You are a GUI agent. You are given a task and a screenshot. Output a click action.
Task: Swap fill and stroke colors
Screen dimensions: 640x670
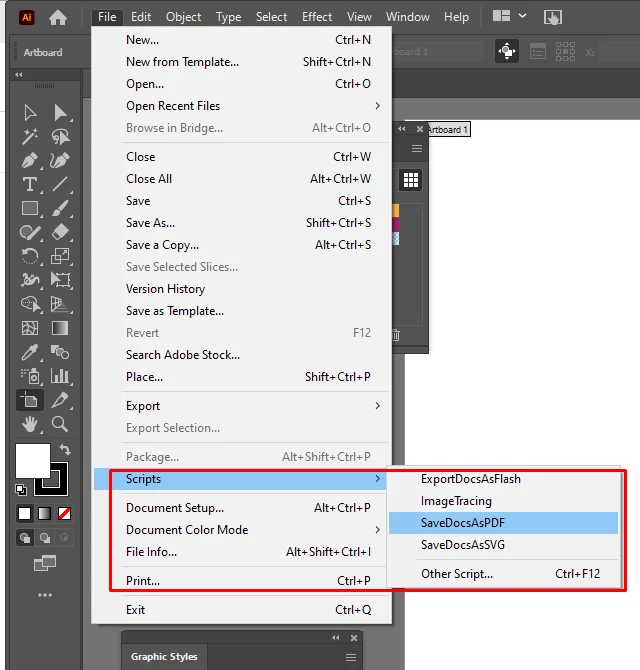(65, 450)
